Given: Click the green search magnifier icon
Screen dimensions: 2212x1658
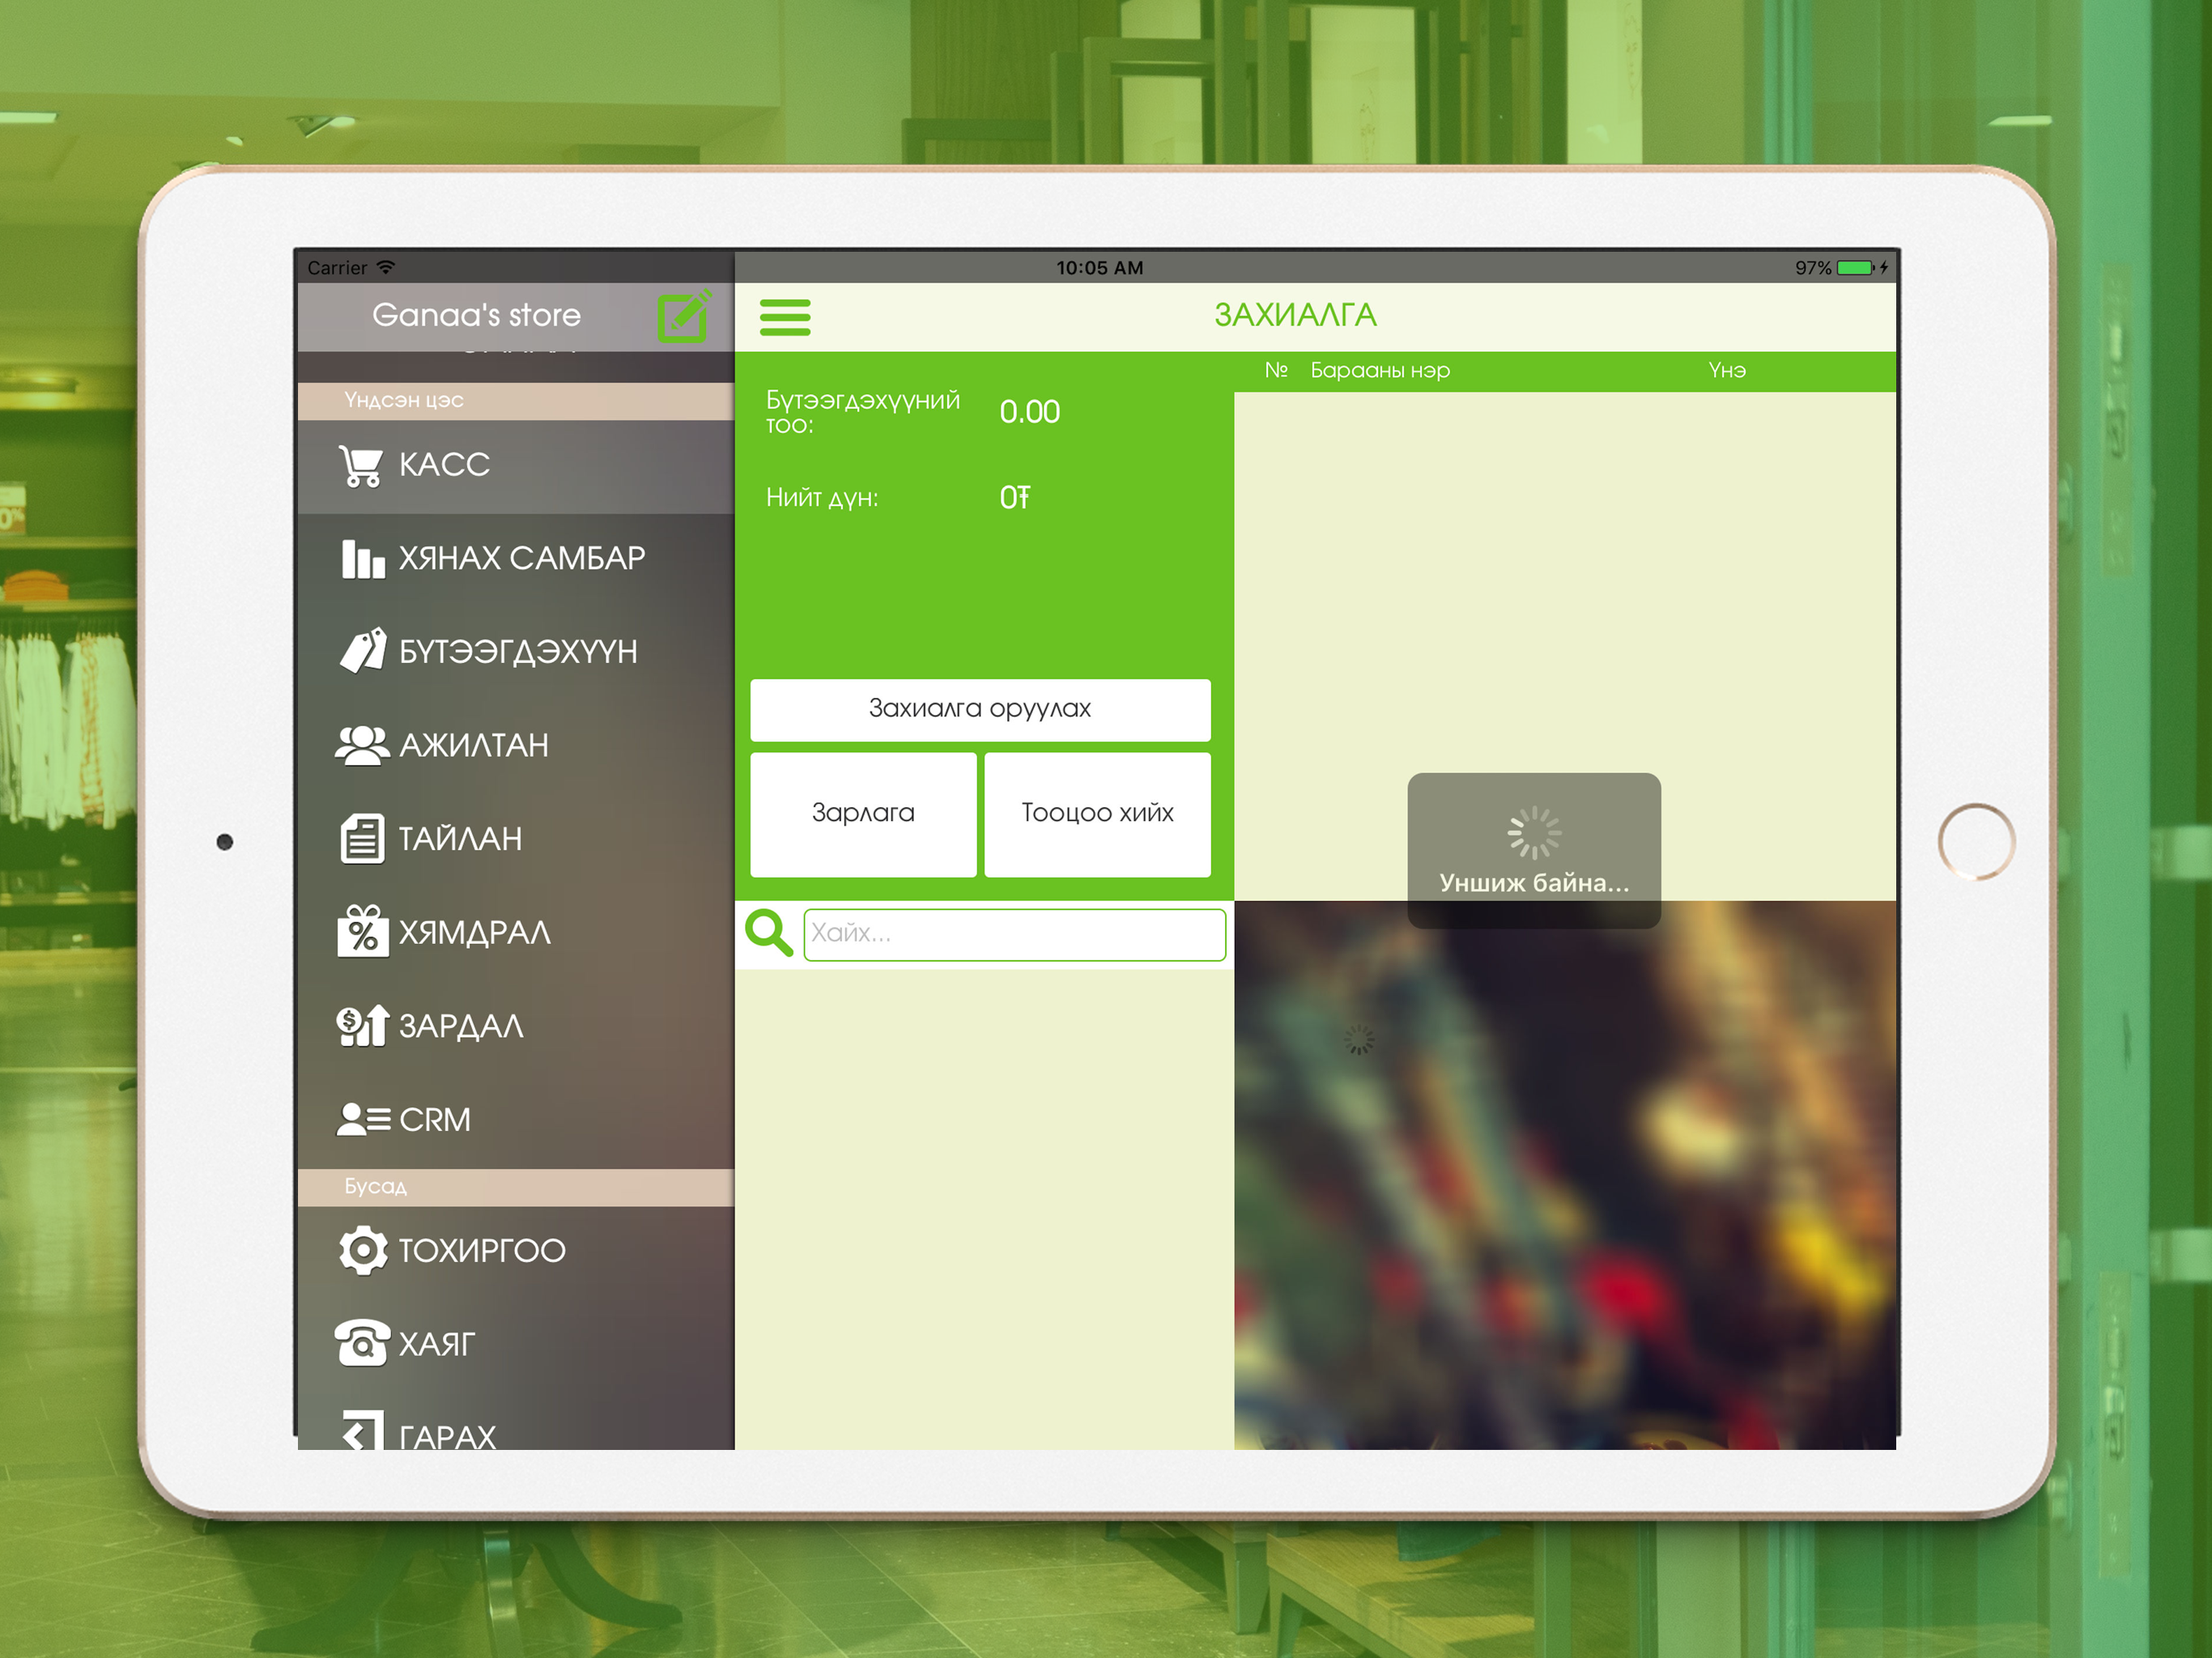Looking at the screenshot, I should (x=769, y=933).
